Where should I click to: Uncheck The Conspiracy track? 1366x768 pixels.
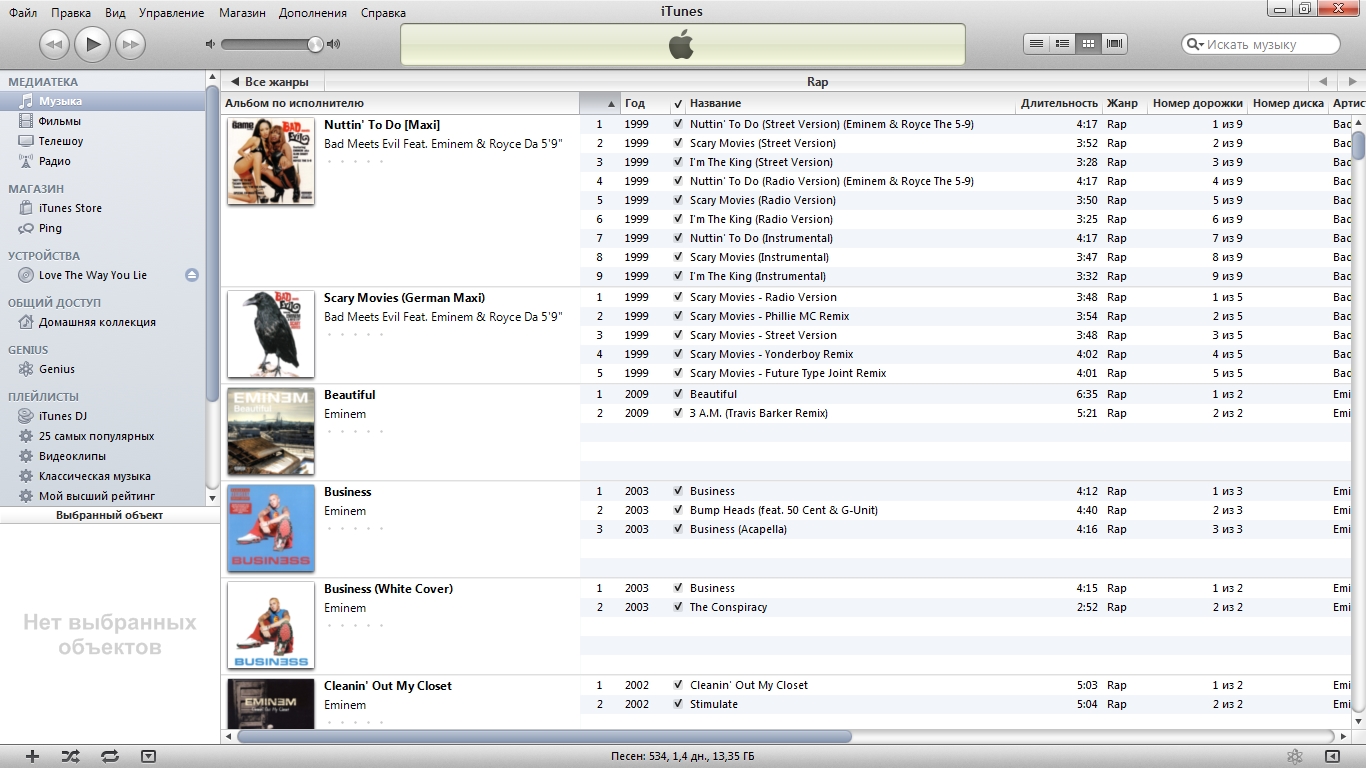pyautogui.click(x=678, y=607)
